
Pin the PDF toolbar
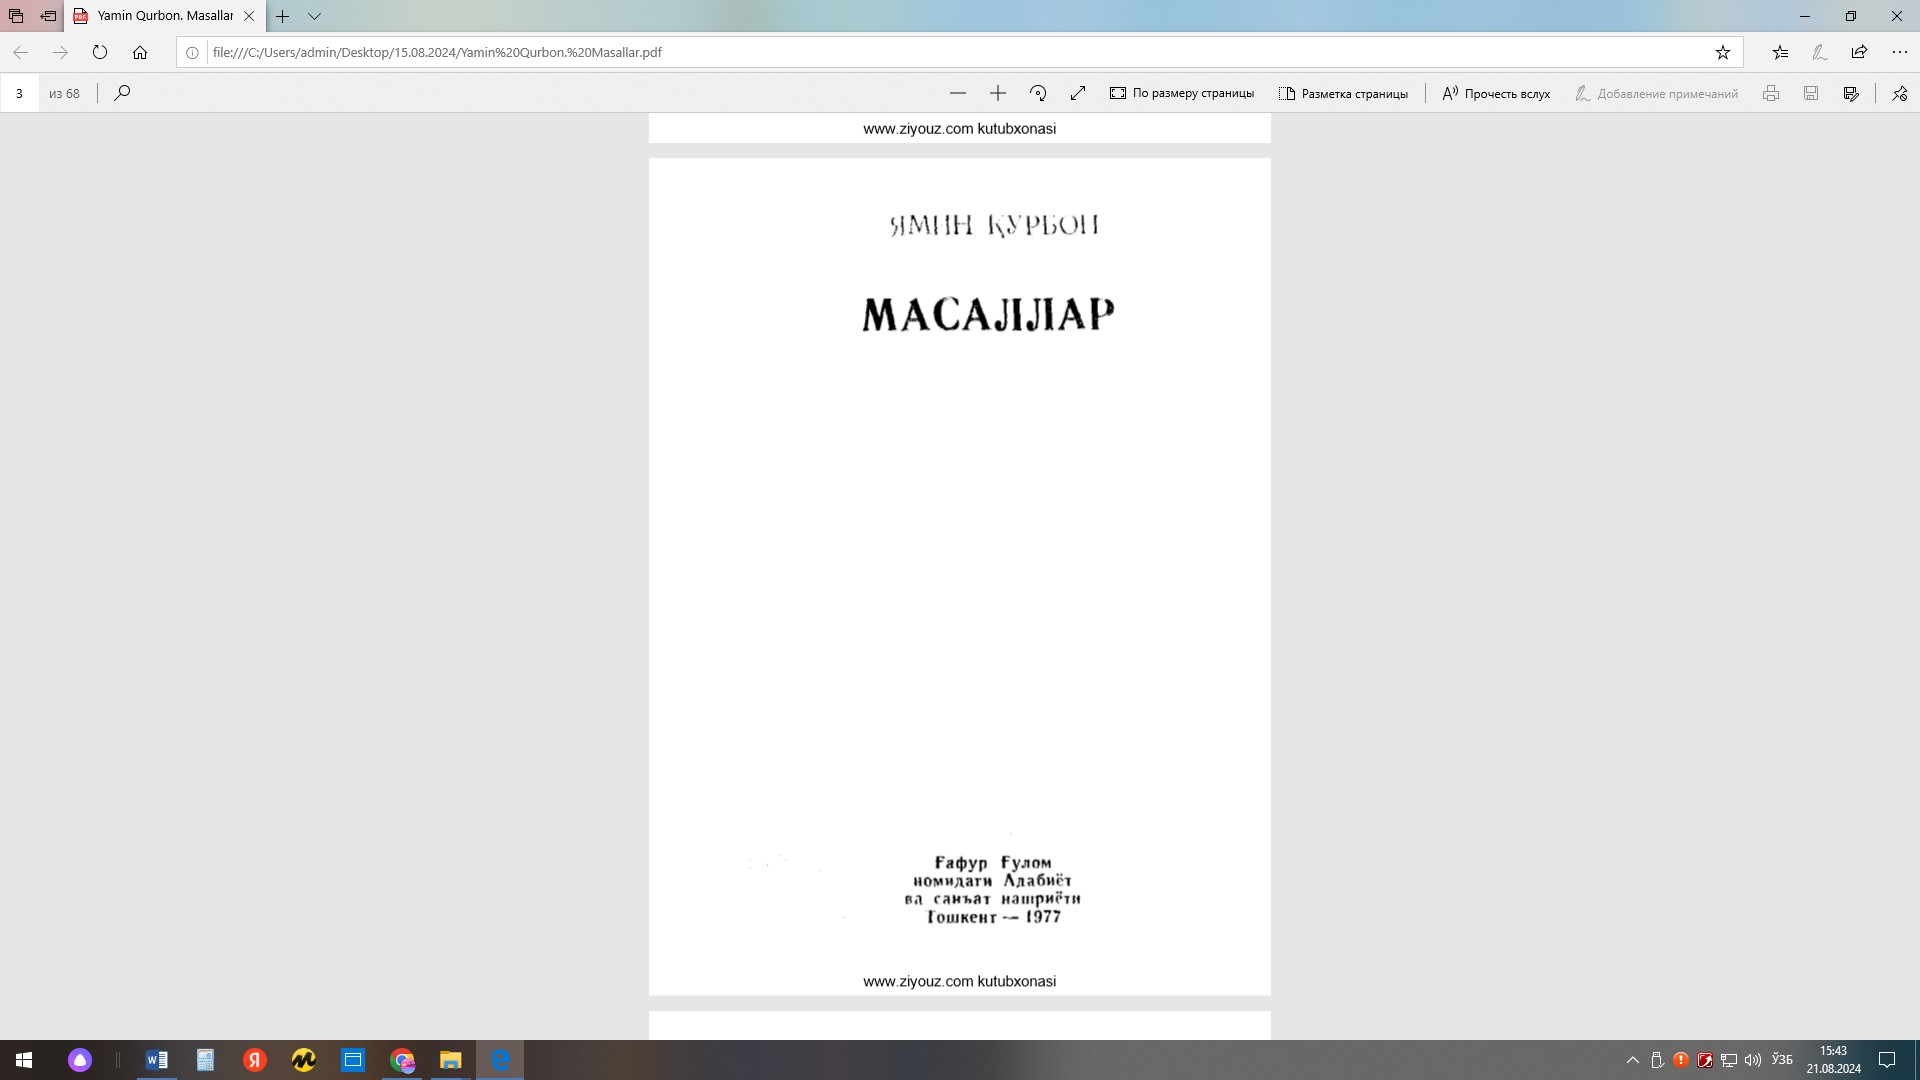click(1899, 93)
